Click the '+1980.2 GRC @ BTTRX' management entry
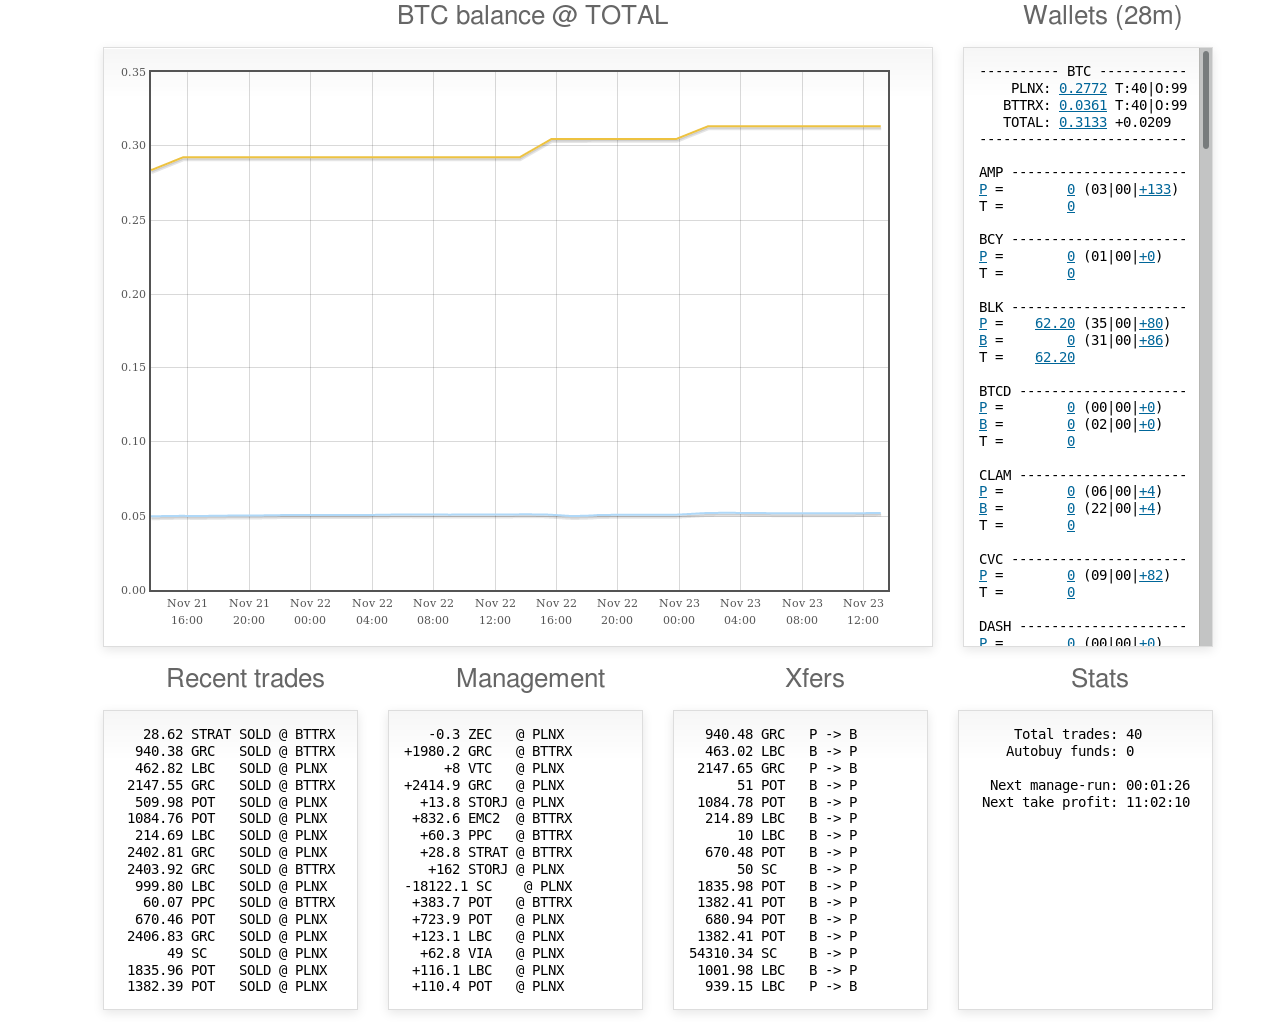The image size is (1274, 1024). 488,751
